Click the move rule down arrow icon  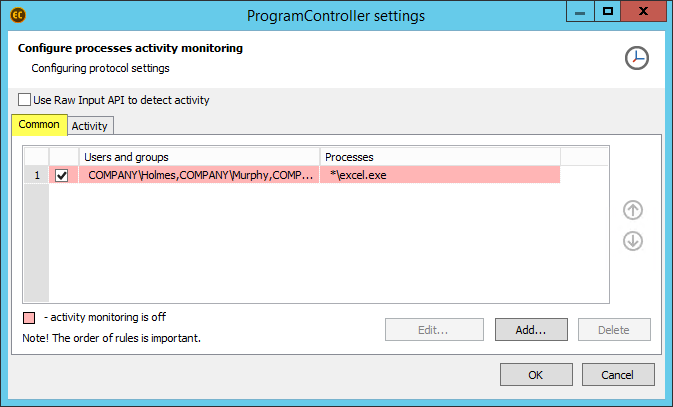click(x=633, y=241)
